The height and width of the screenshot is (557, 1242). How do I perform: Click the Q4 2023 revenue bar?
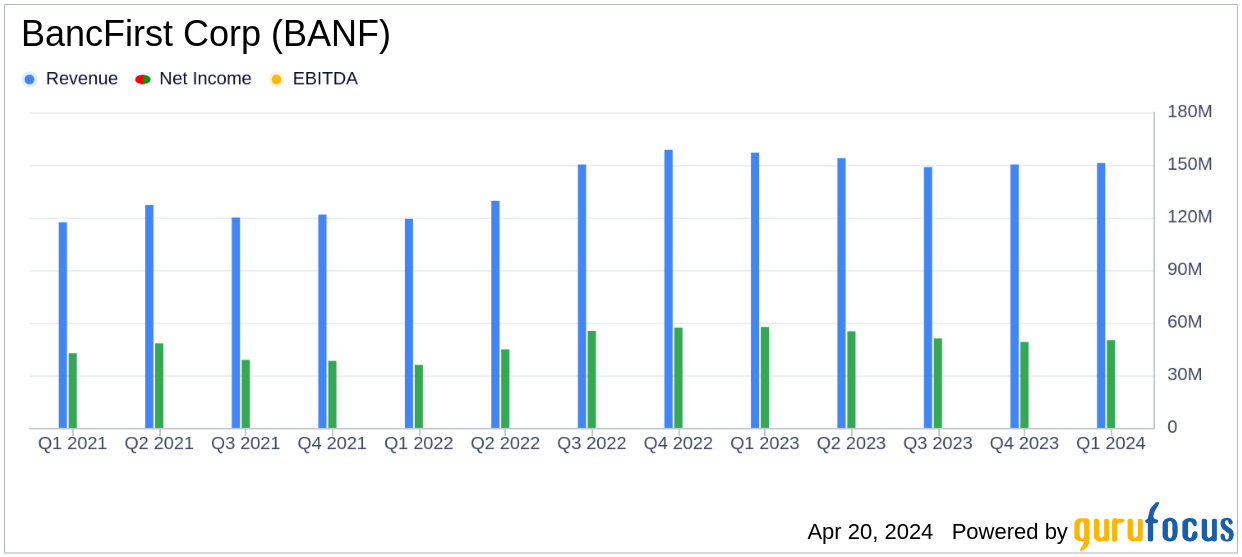[x=1014, y=297]
